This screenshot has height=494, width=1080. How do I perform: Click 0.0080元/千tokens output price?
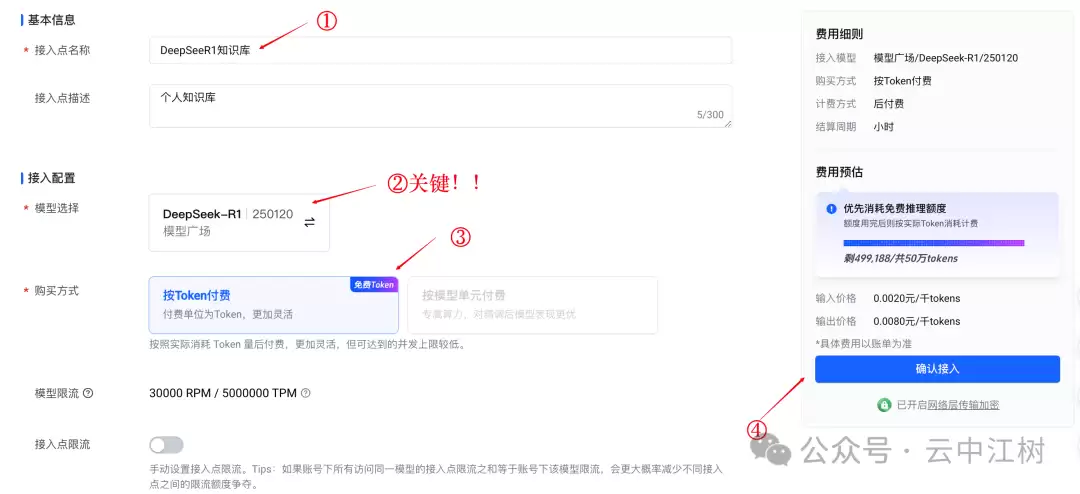917,322
